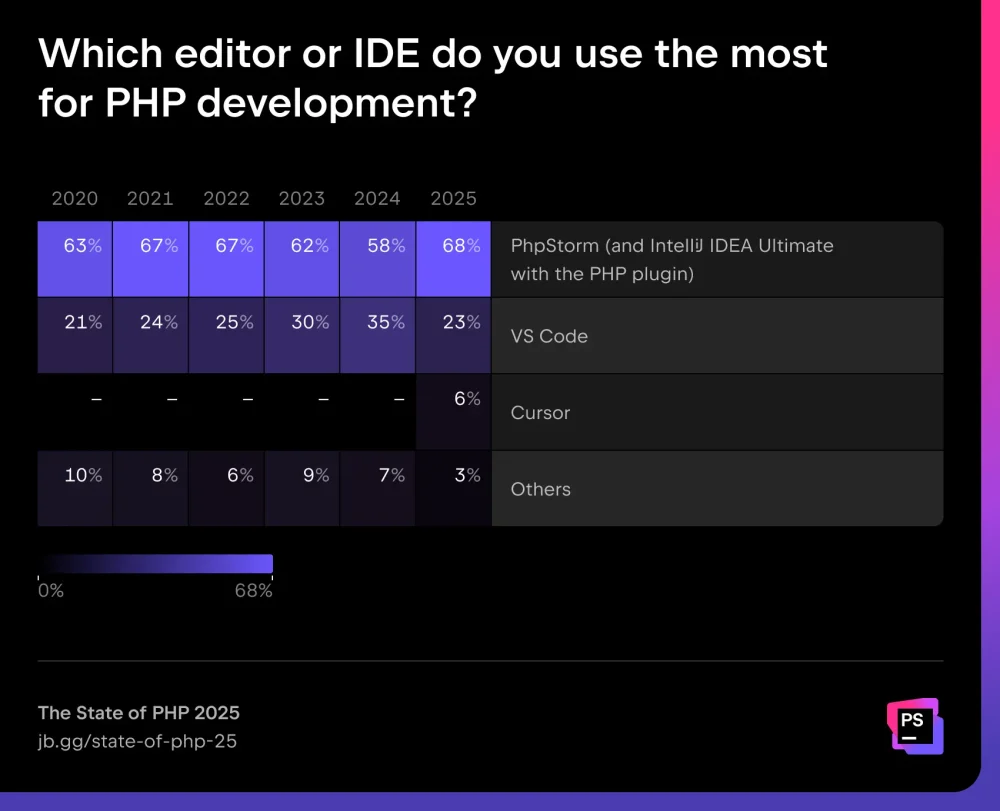Viewport: 1000px width, 811px height.
Task: Click the Others row label
Action: click(540, 489)
